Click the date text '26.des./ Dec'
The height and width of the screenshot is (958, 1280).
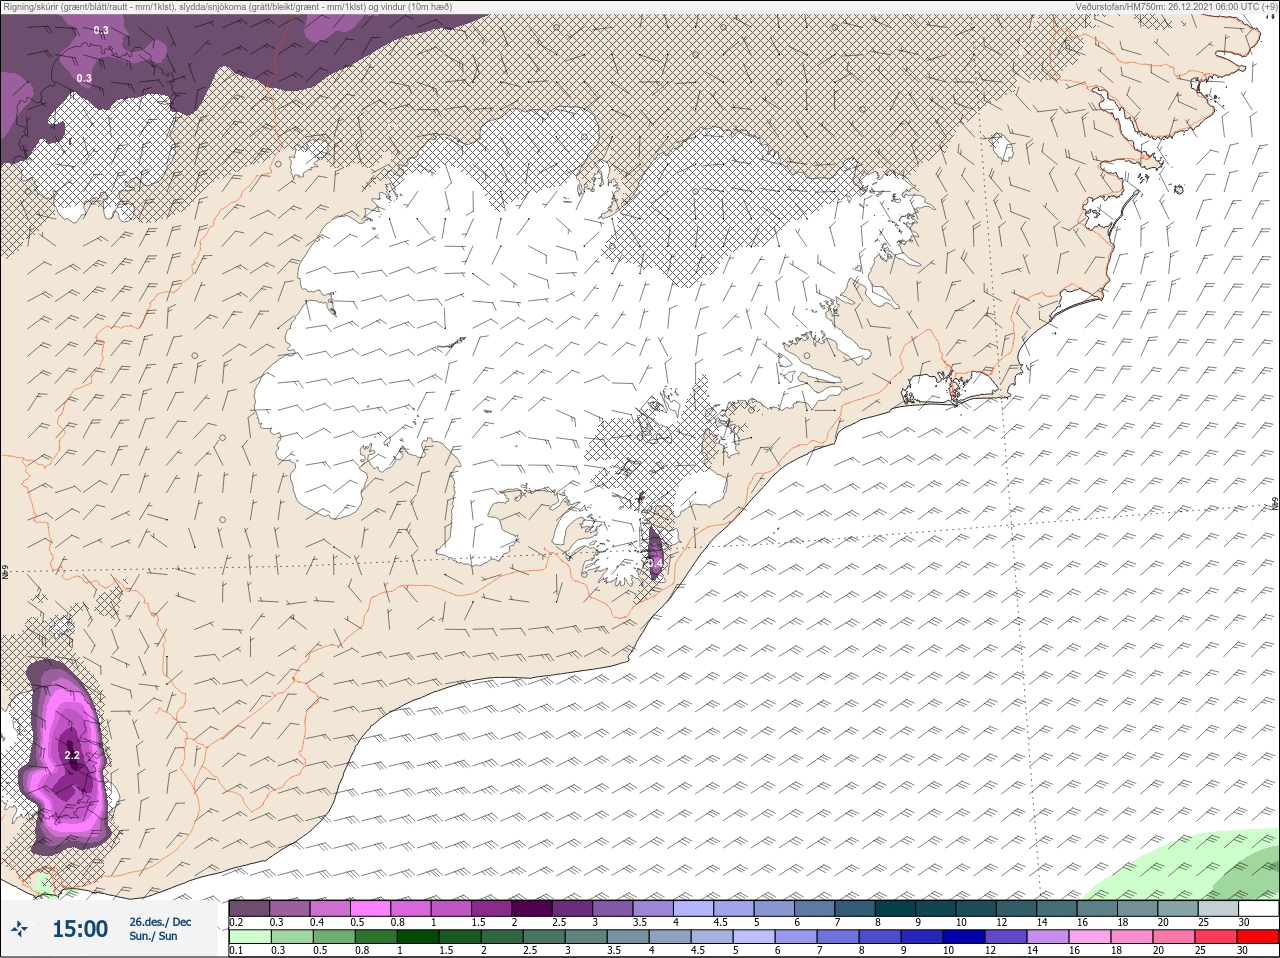click(x=160, y=922)
